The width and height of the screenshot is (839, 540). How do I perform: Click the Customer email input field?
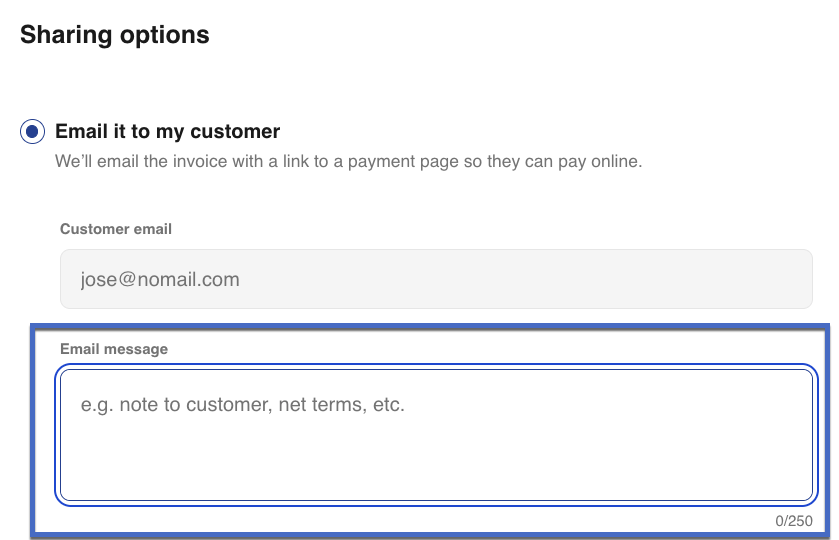tap(436, 279)
